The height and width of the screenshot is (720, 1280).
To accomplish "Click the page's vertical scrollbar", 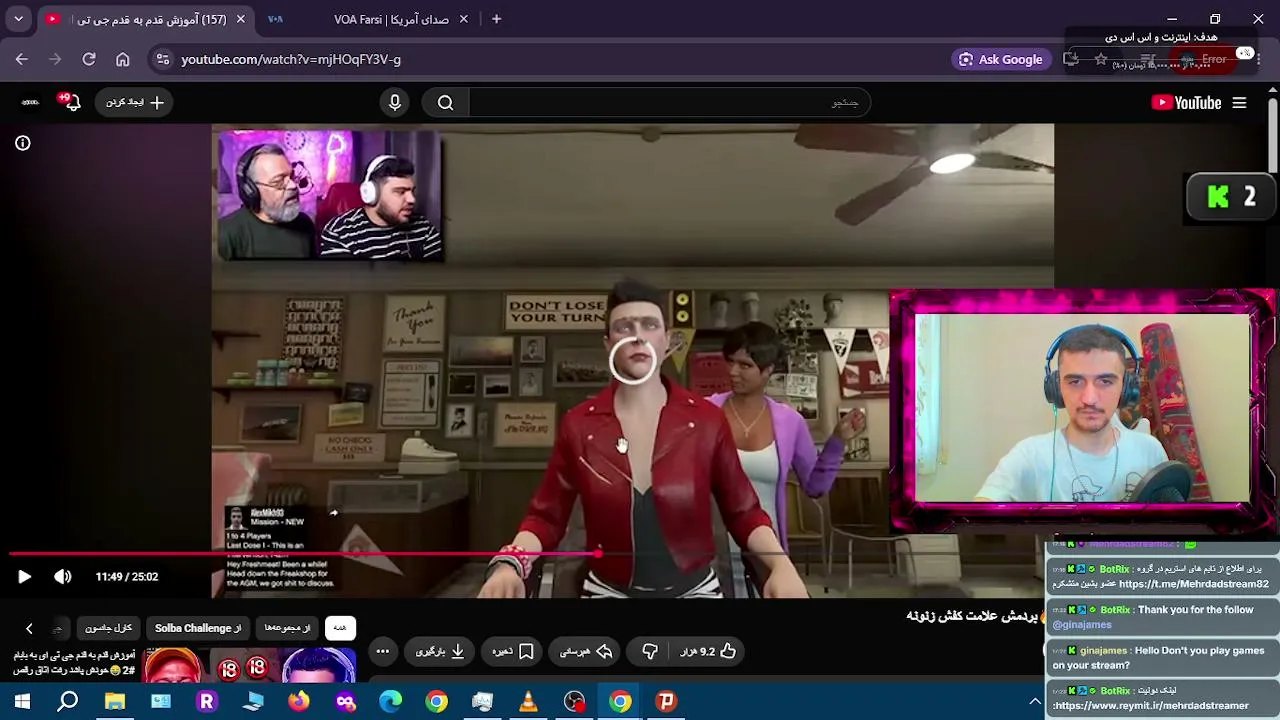I will tap(1272, 135).
